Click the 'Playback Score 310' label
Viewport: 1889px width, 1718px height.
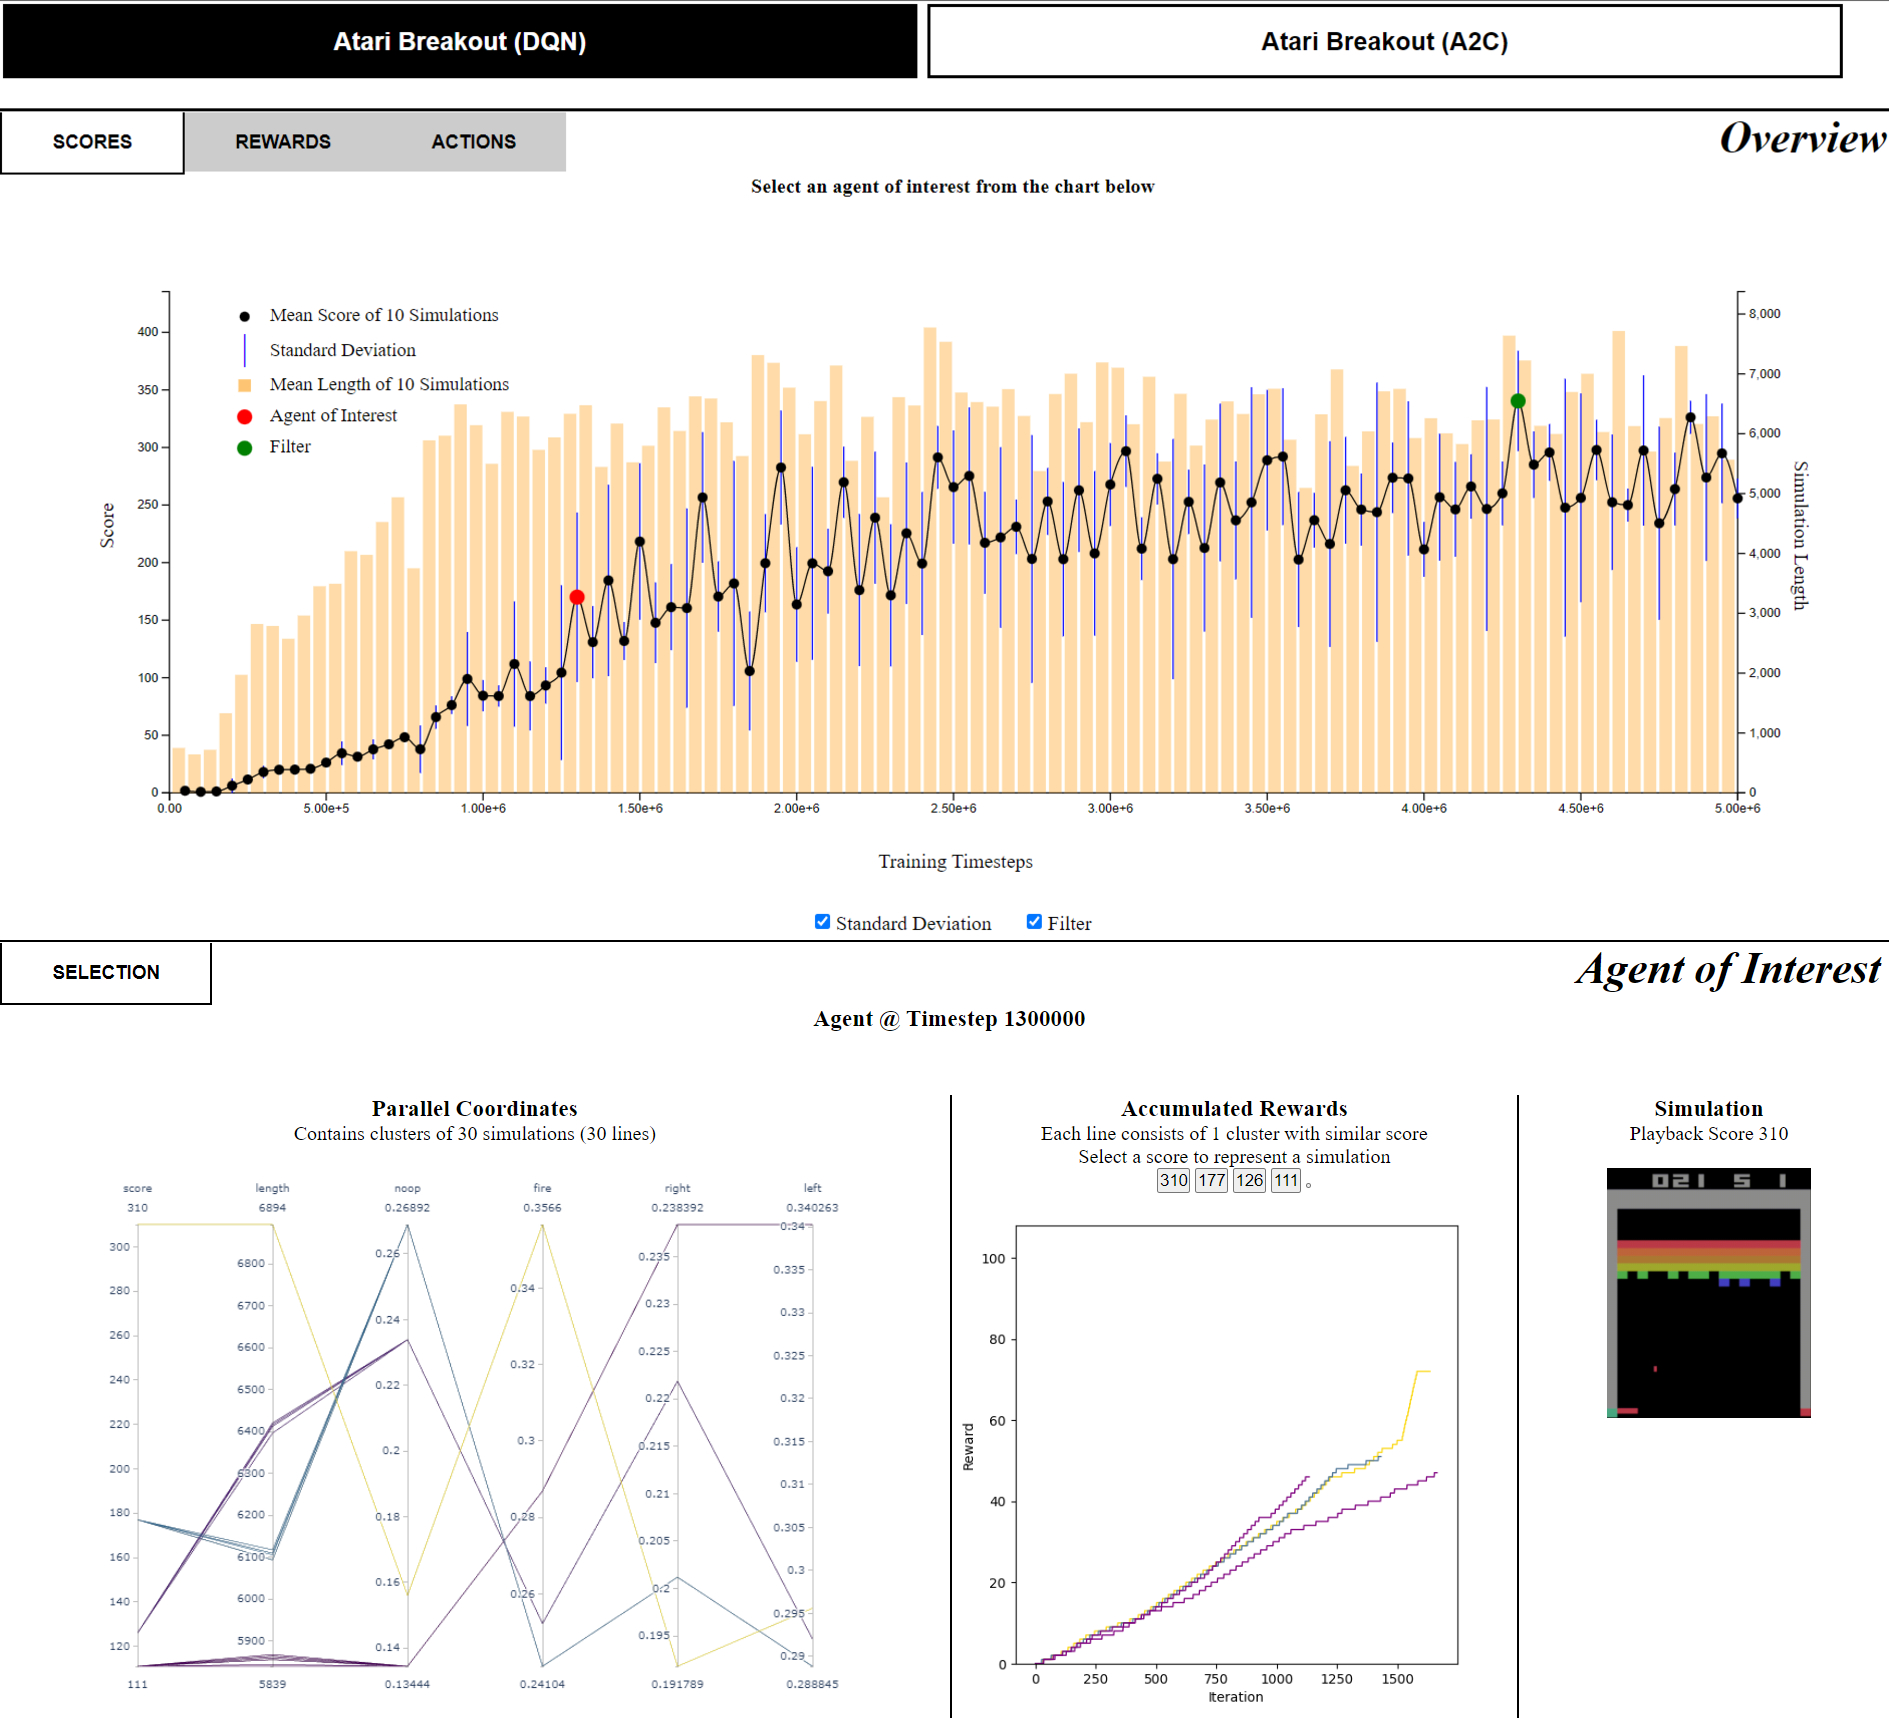tap(1708, 1133)
